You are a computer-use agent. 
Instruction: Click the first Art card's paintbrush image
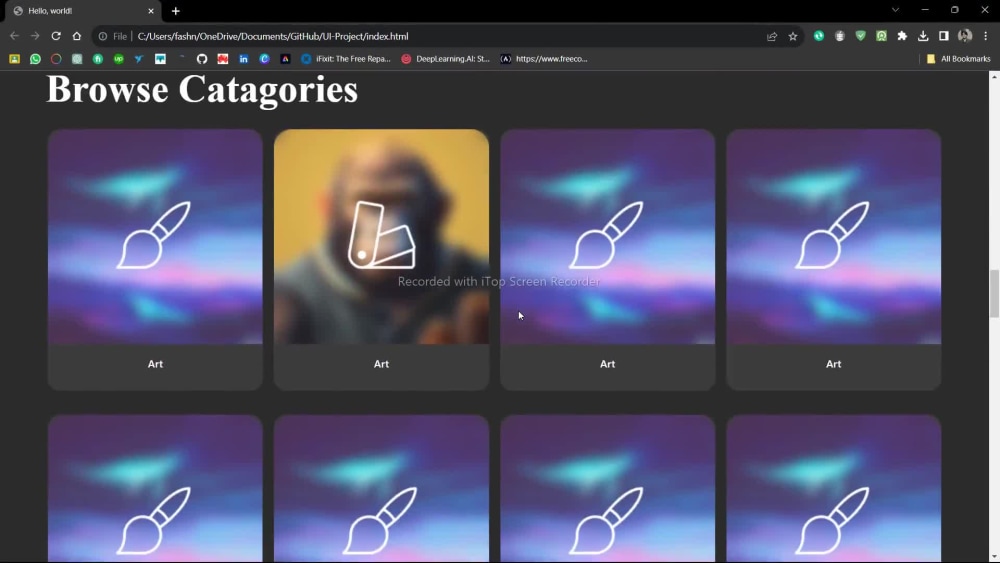click(x=155, y=237)
